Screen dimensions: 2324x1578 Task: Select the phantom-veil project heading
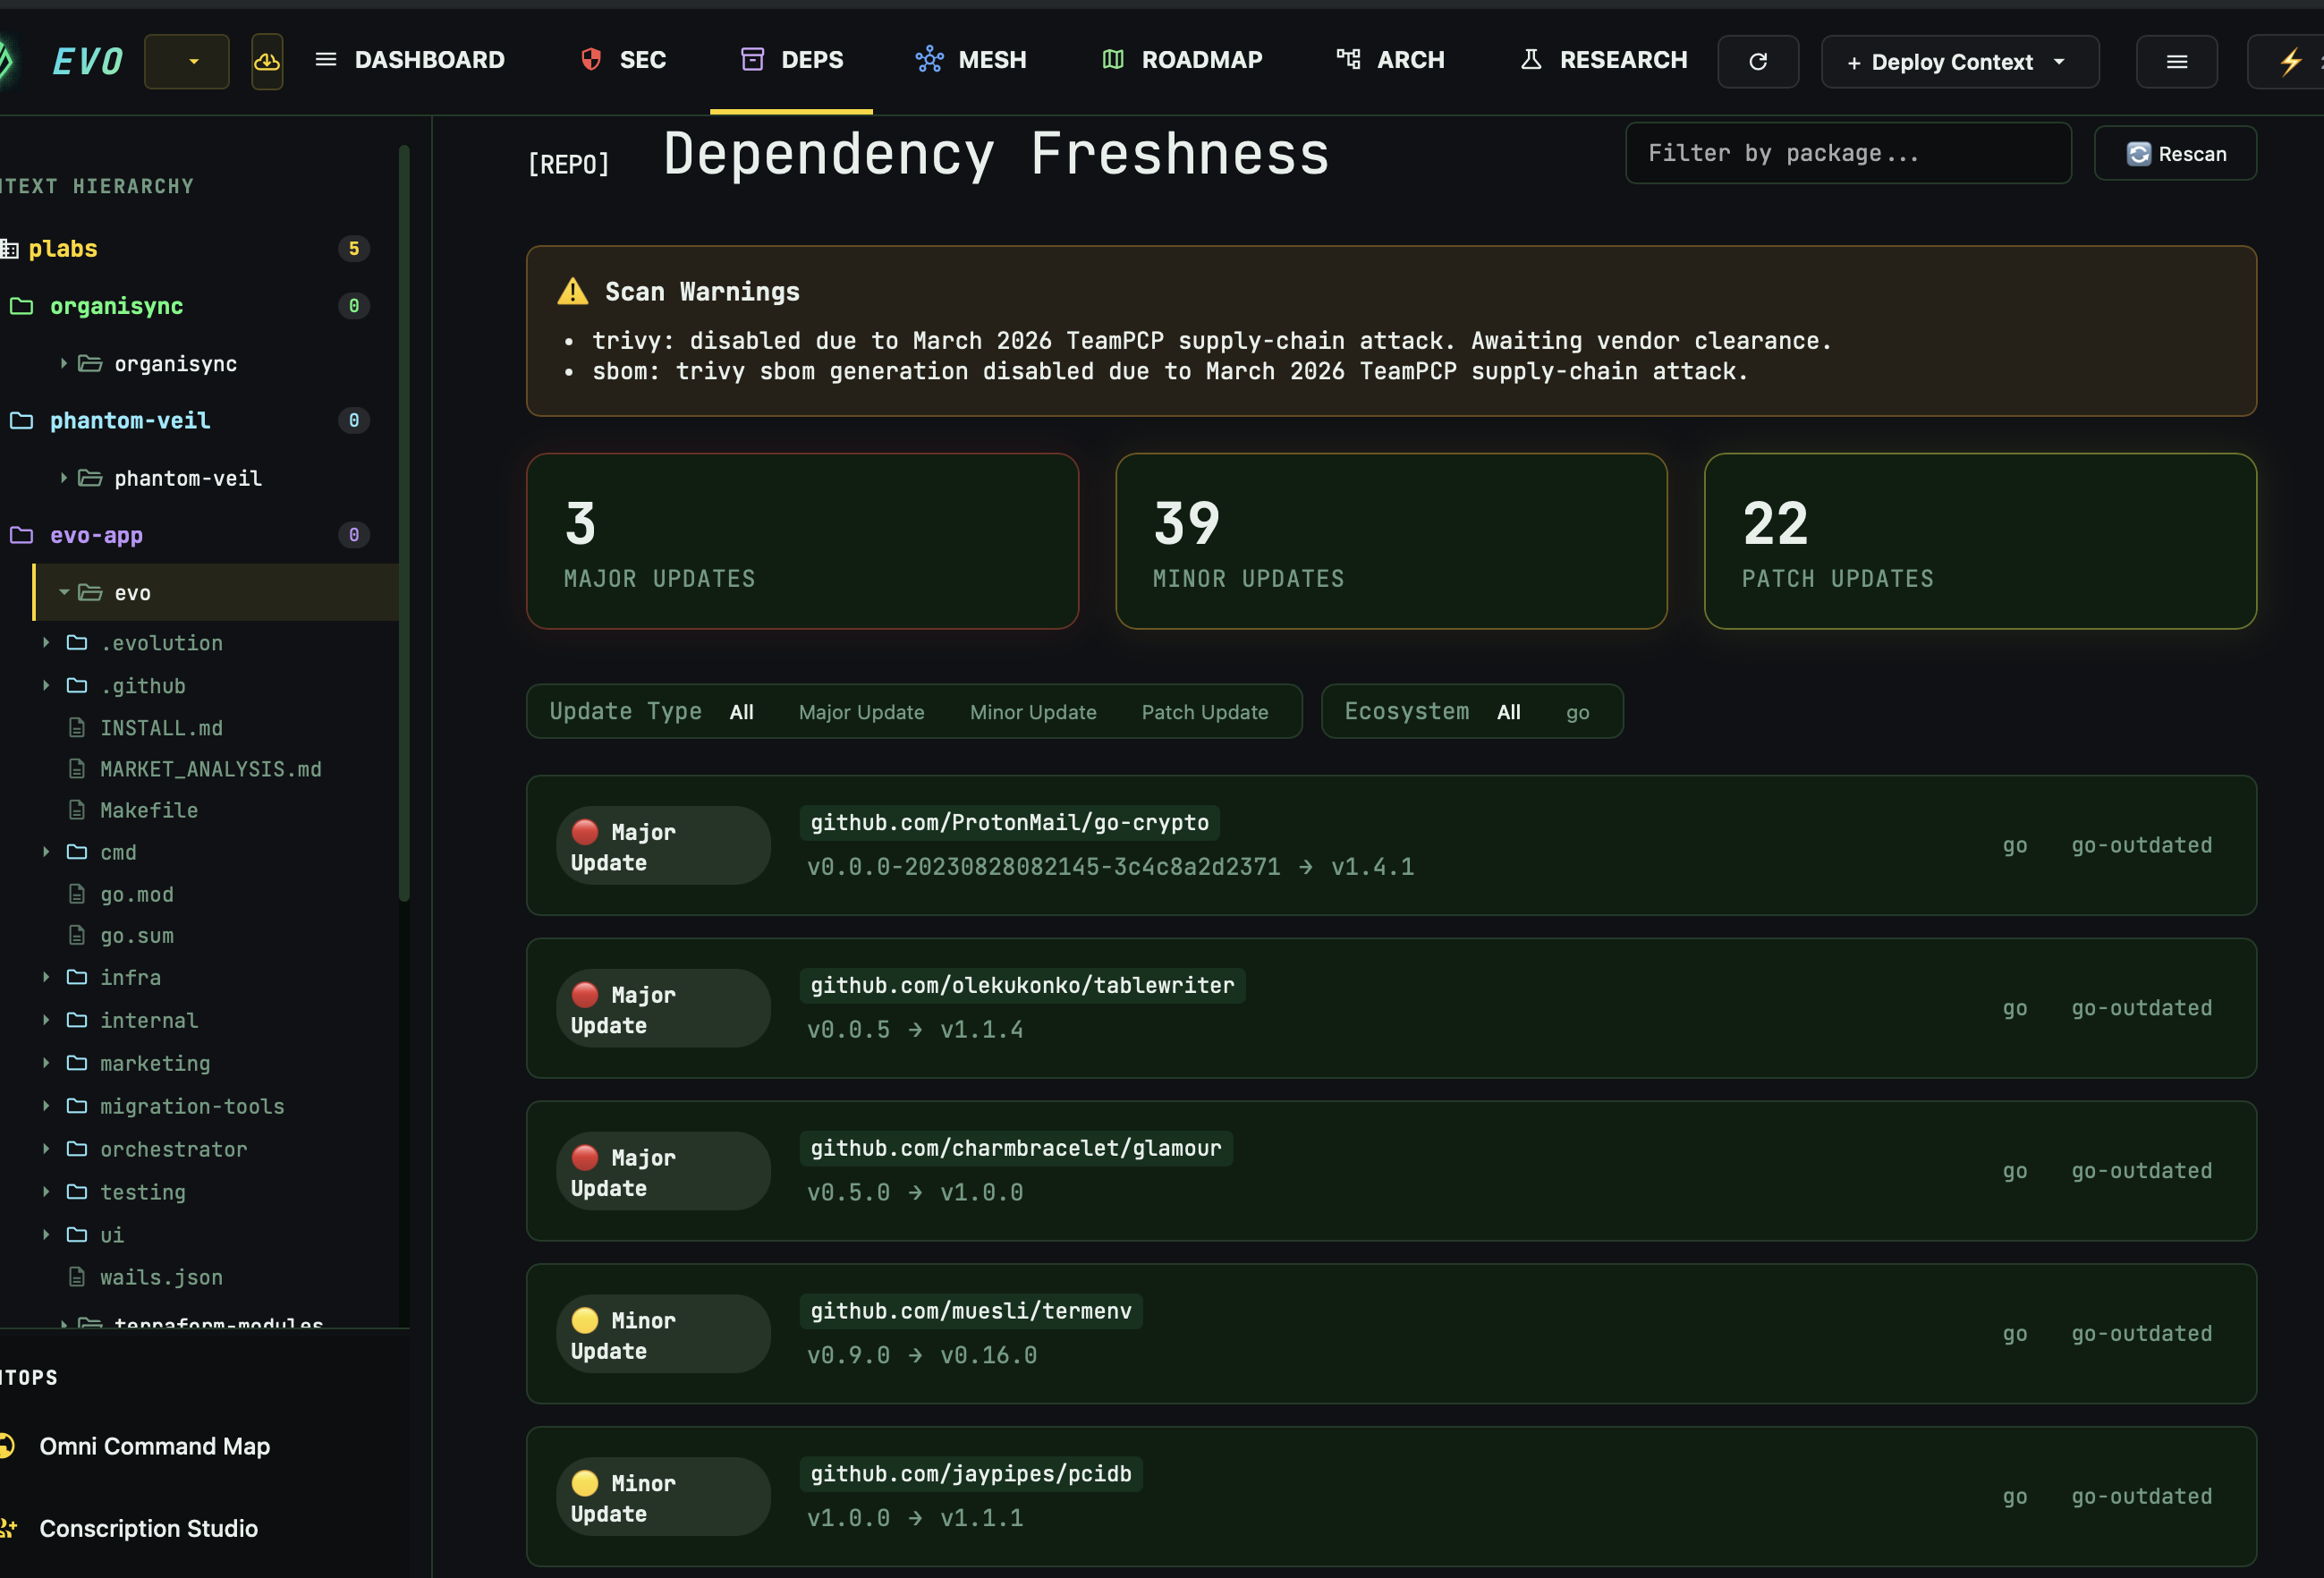pyautogui.click(x=130, y=421)
